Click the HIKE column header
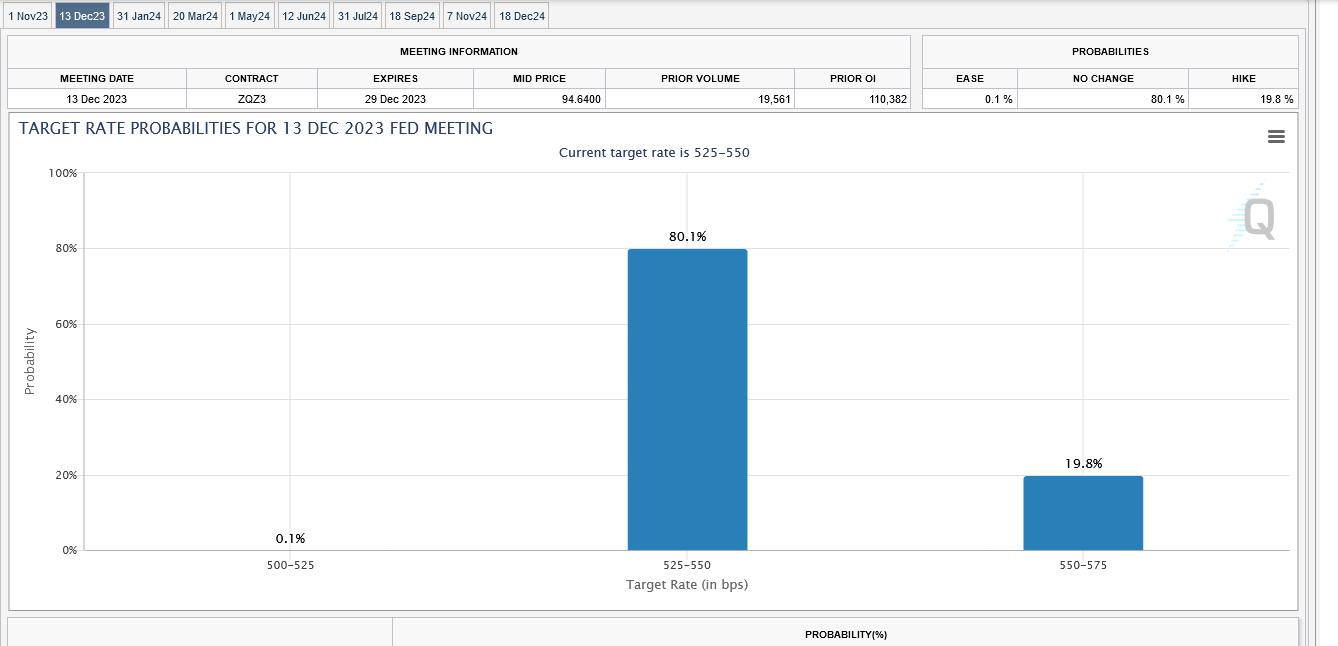1338x646 pixels. point(1244,78)
